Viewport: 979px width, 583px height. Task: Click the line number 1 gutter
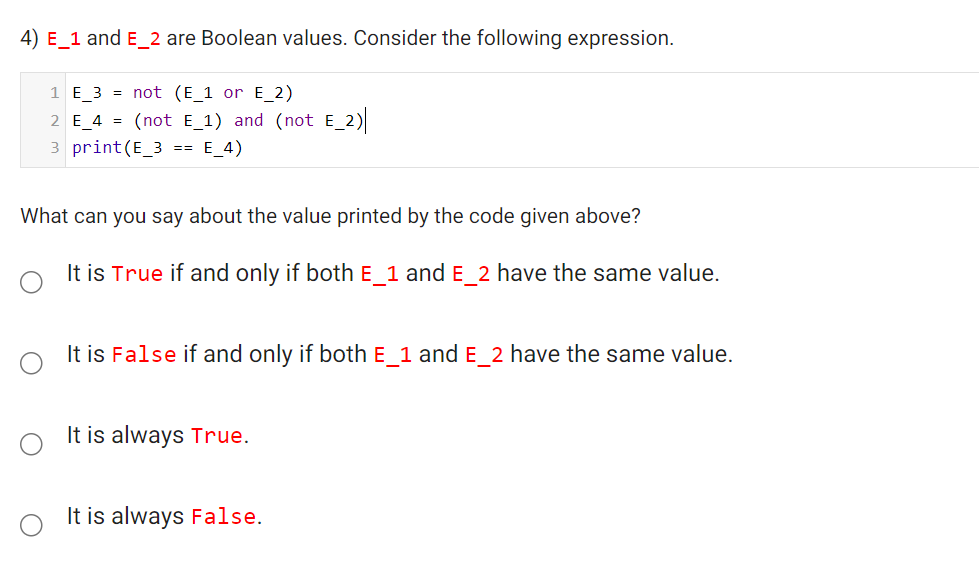(53, 92)
